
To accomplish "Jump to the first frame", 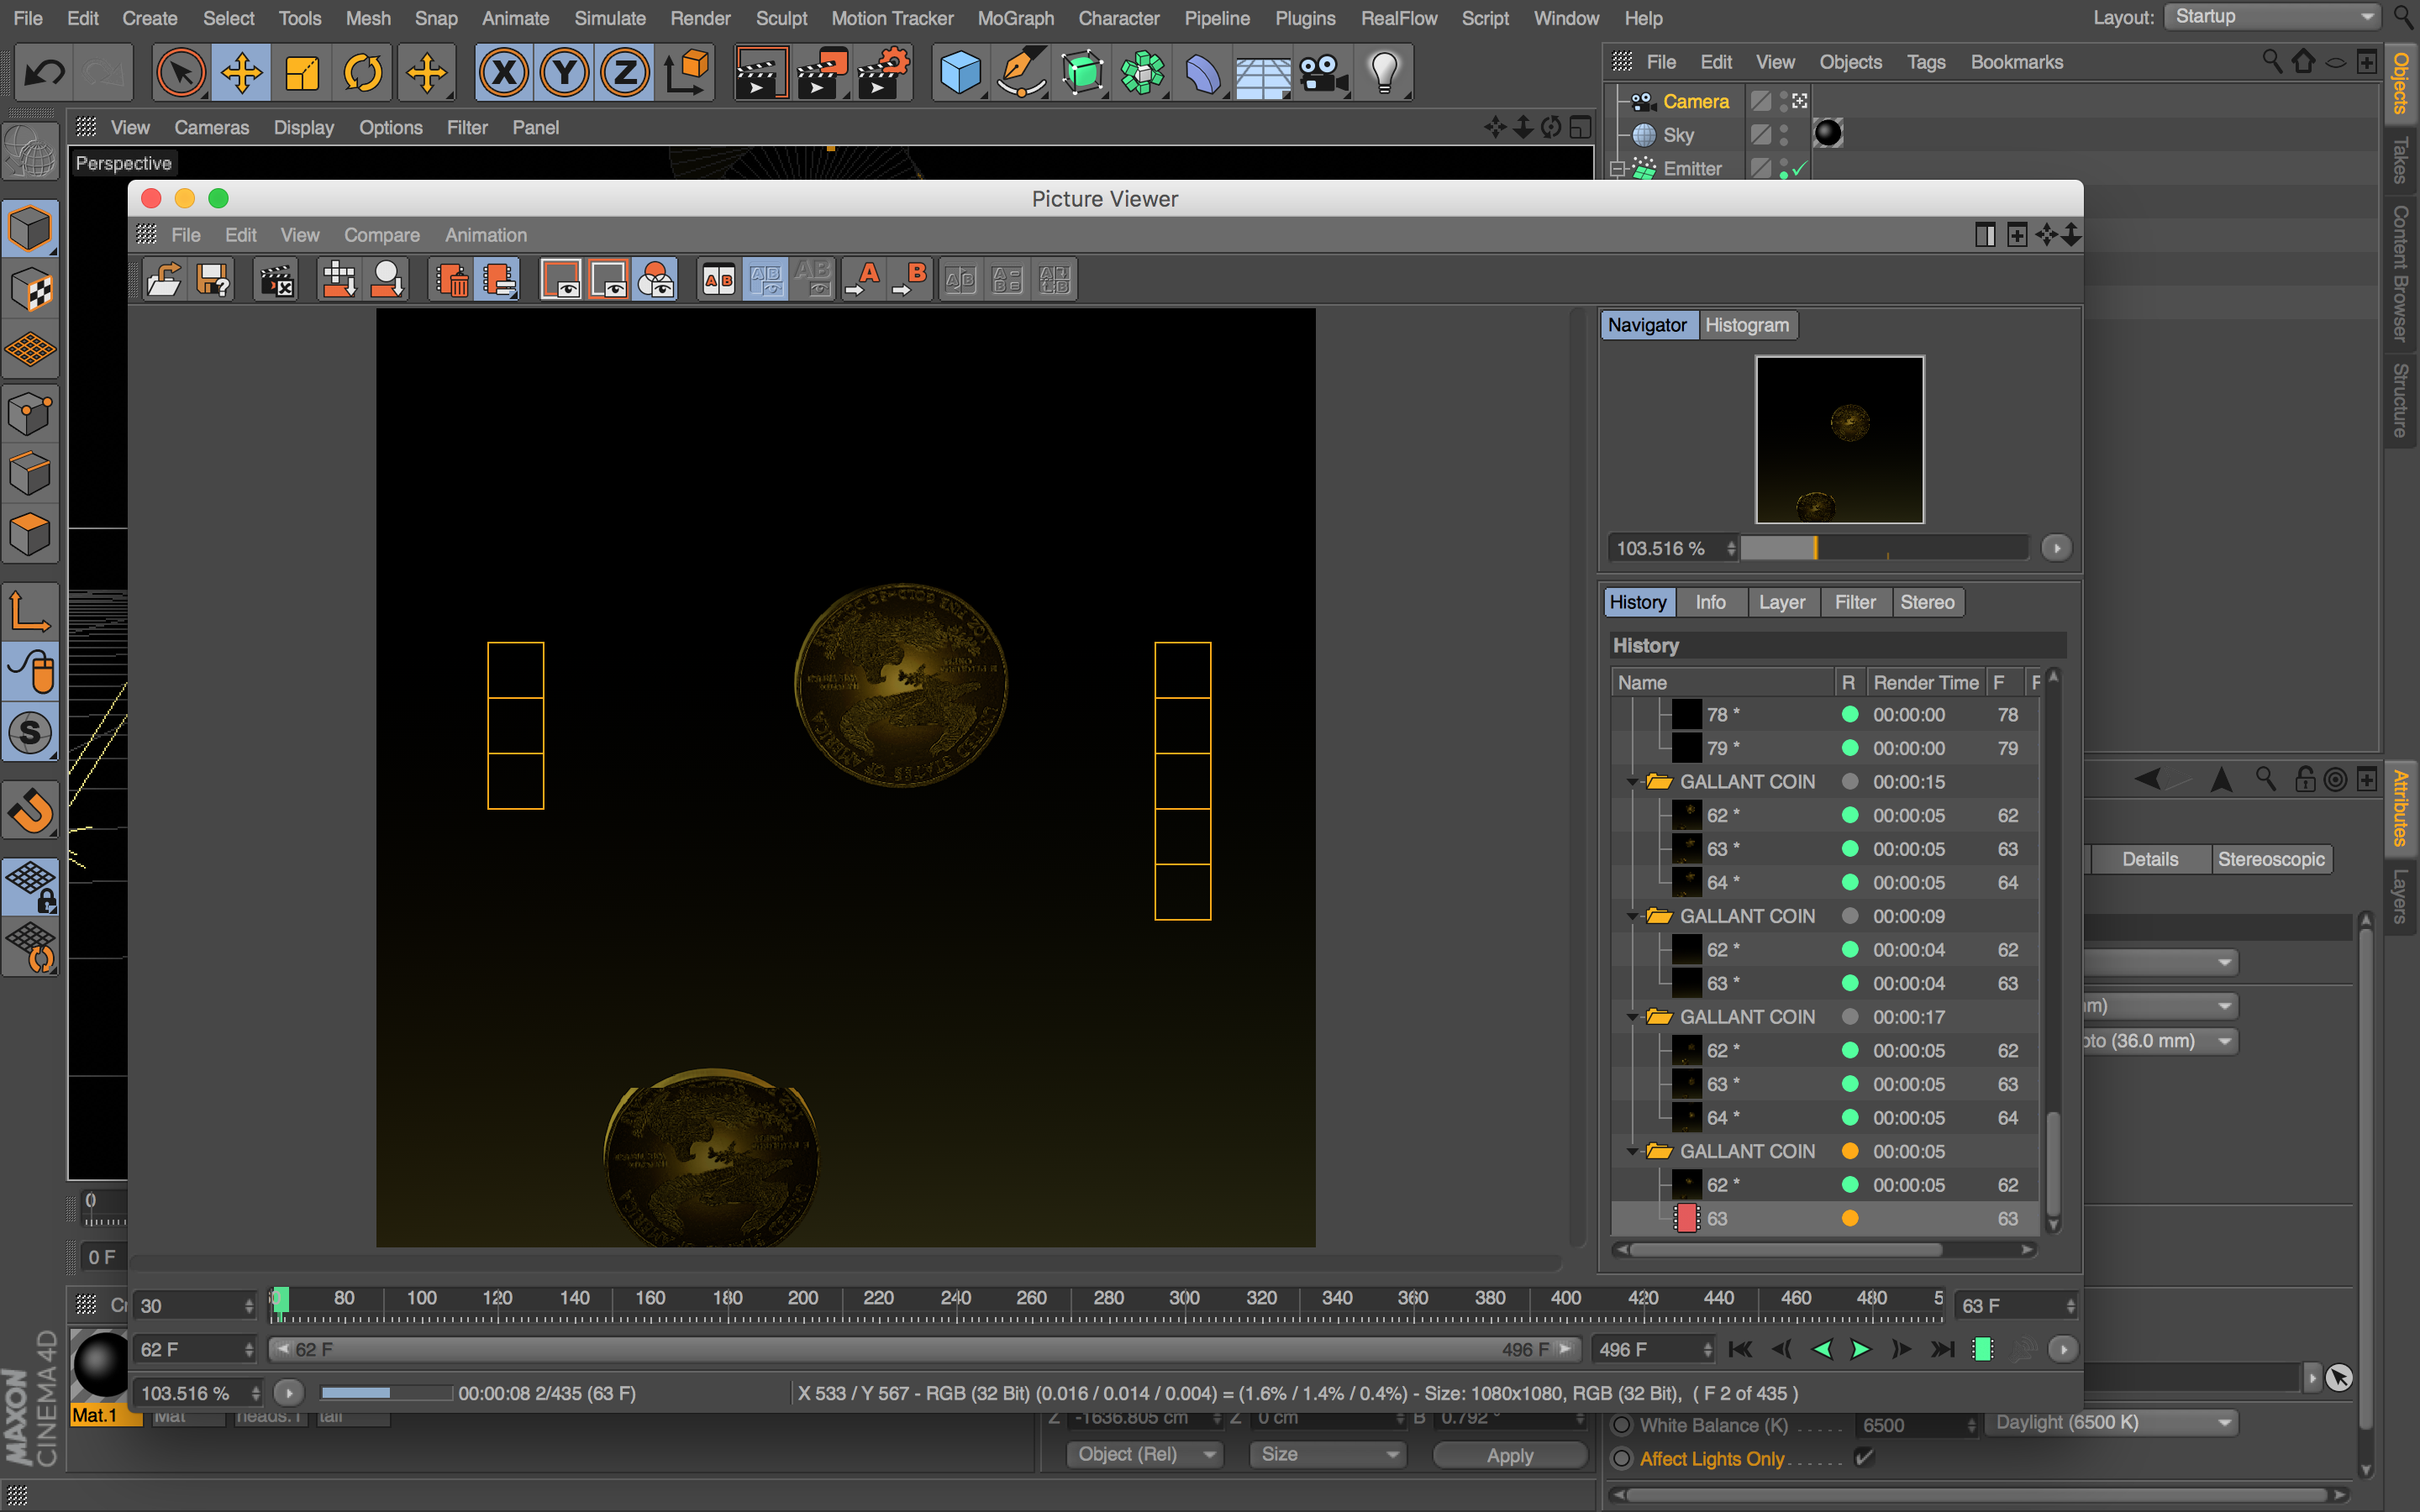I will (1740, 1349).
